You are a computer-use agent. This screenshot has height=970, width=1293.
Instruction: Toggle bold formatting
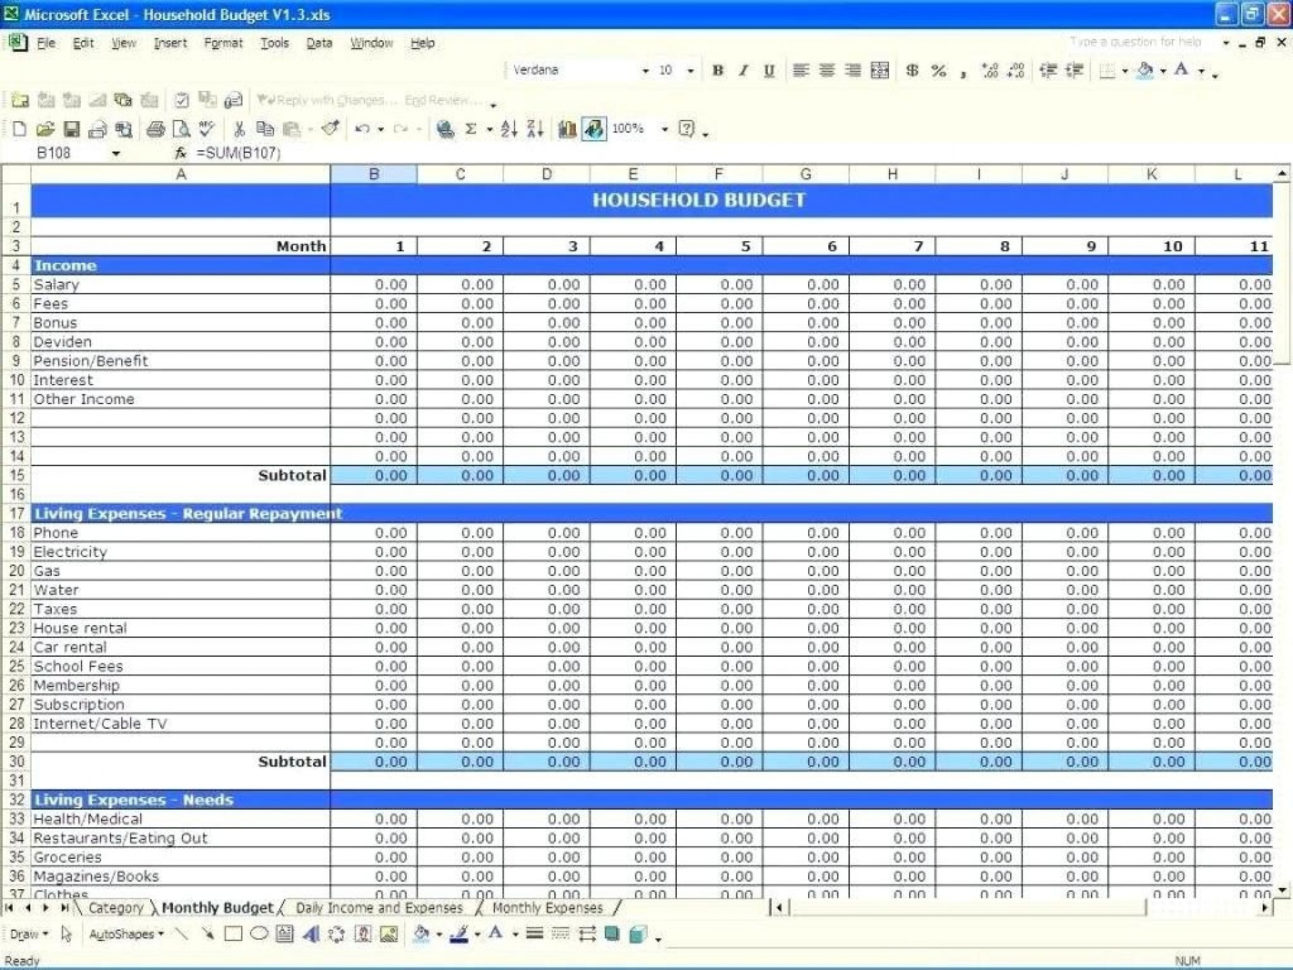717,71
